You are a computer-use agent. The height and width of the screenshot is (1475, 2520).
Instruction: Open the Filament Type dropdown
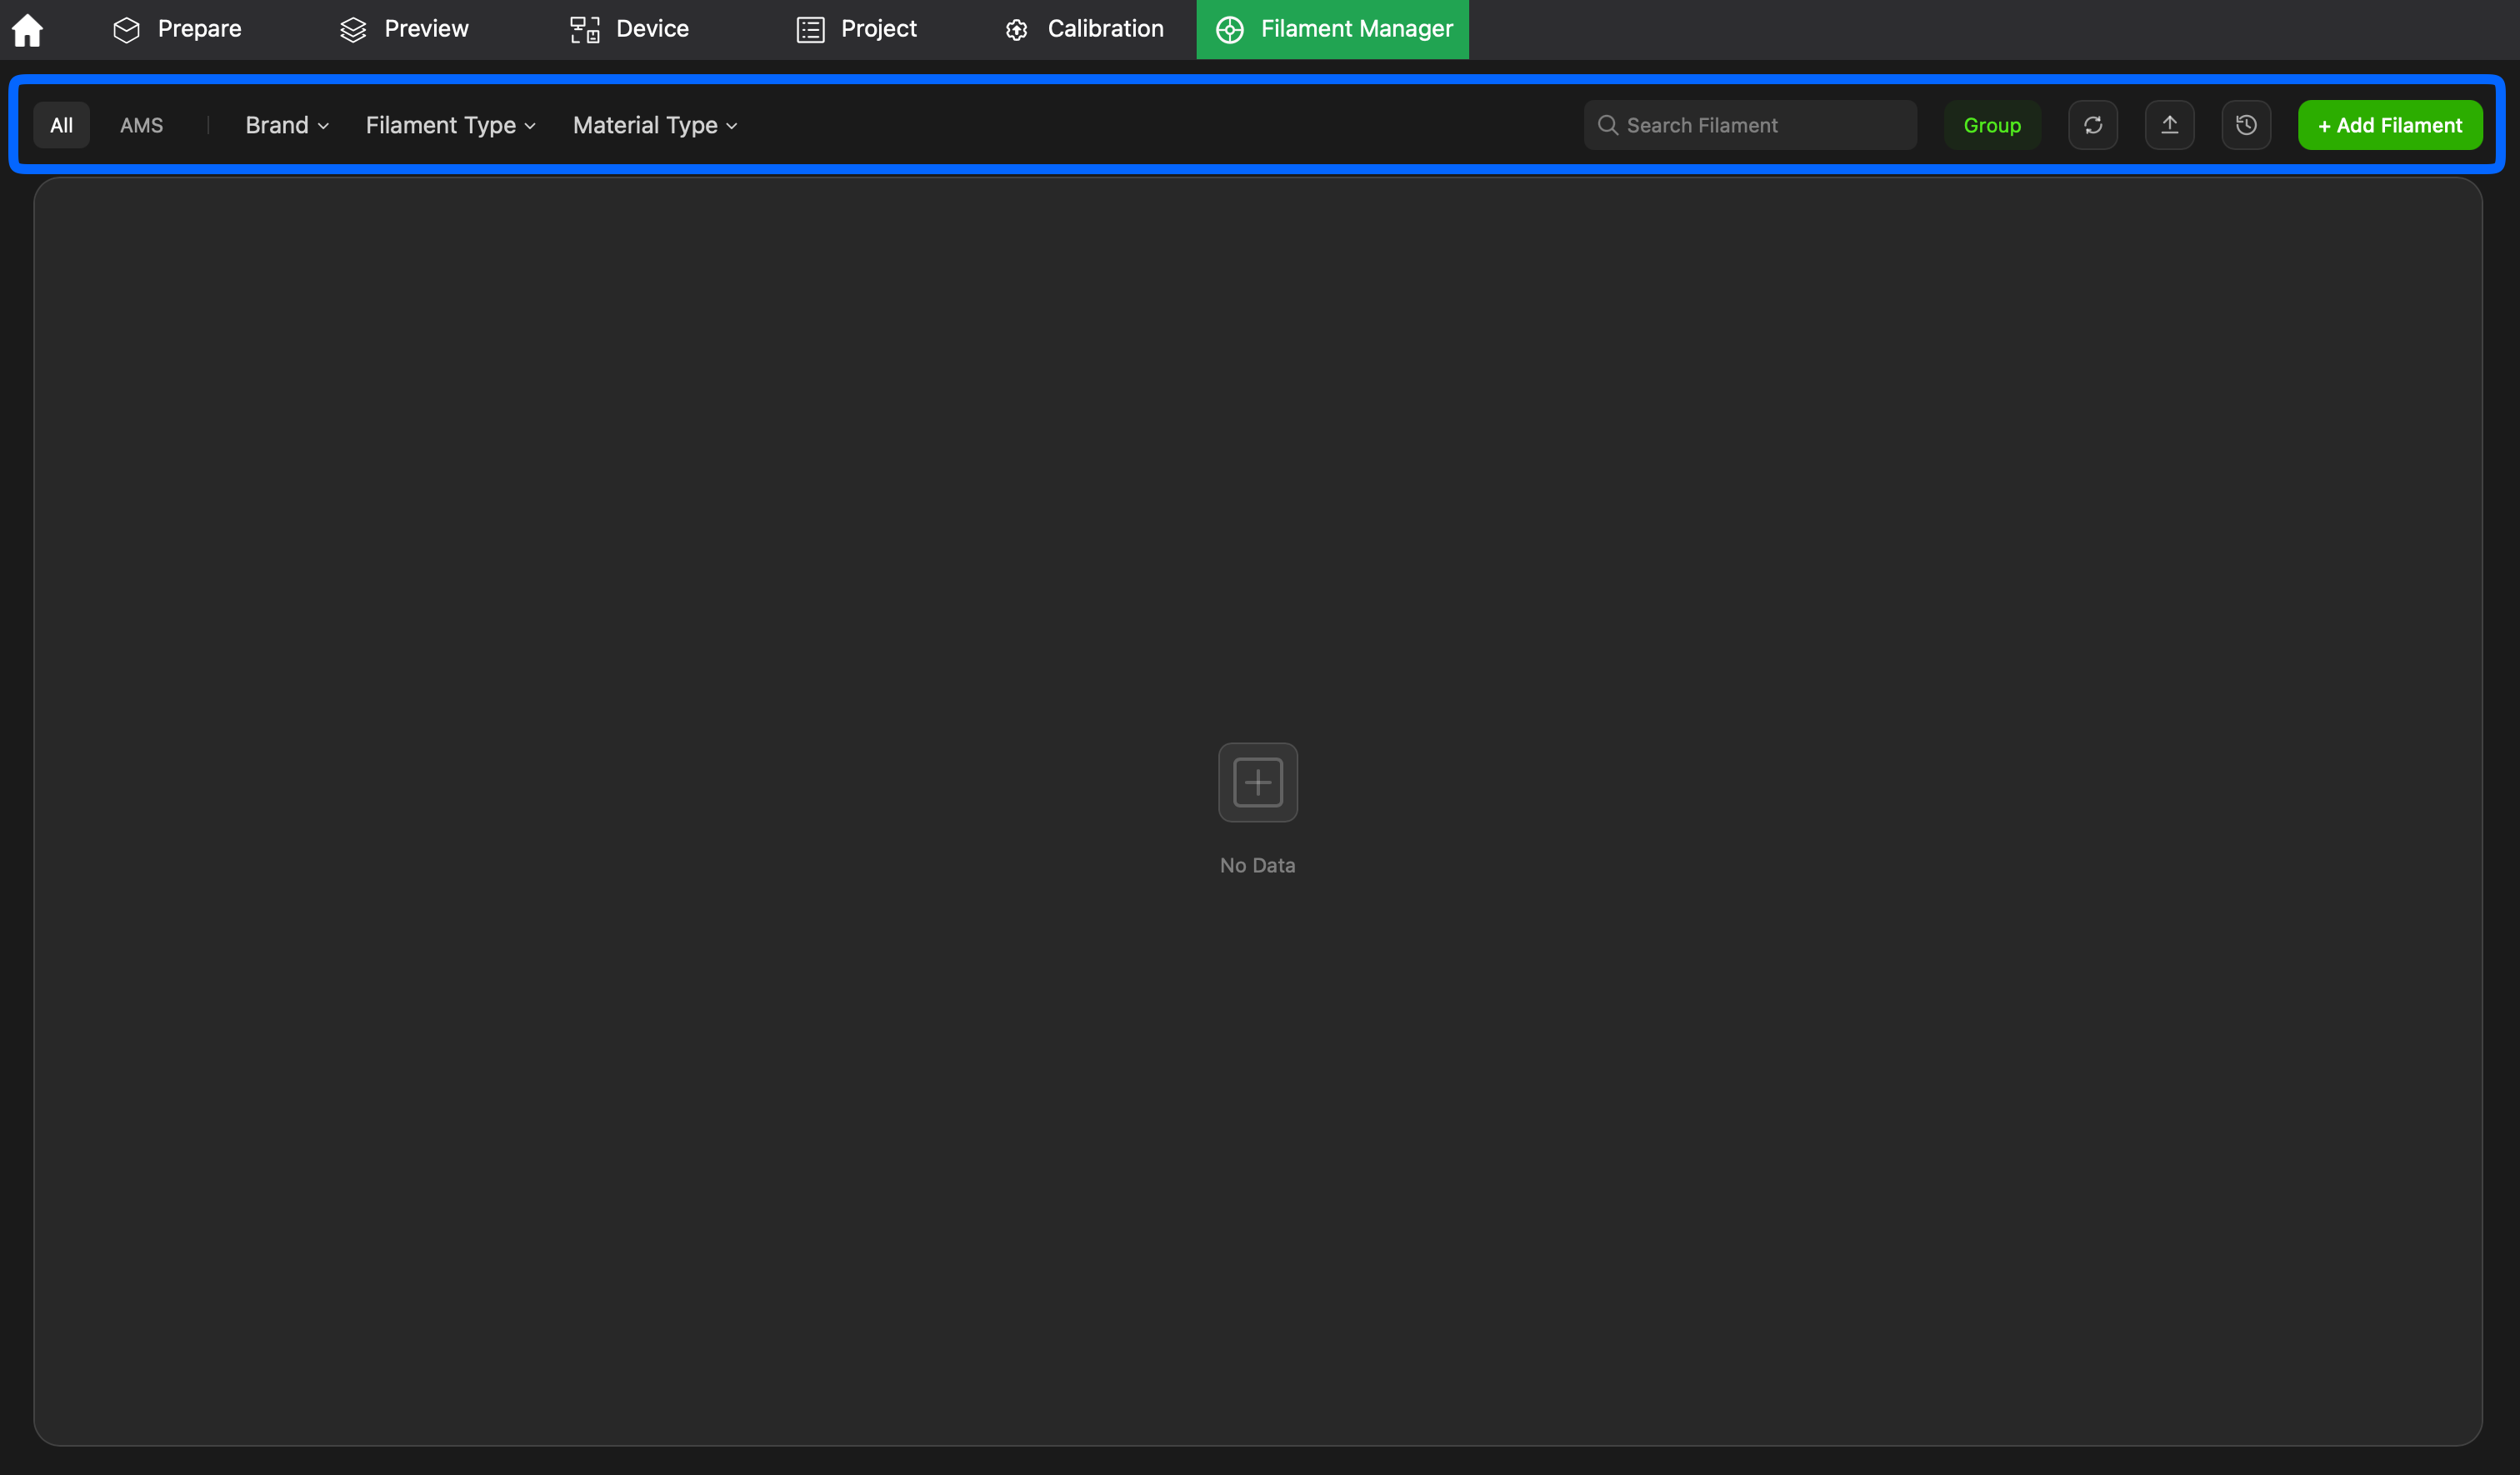tap(450, 125)
